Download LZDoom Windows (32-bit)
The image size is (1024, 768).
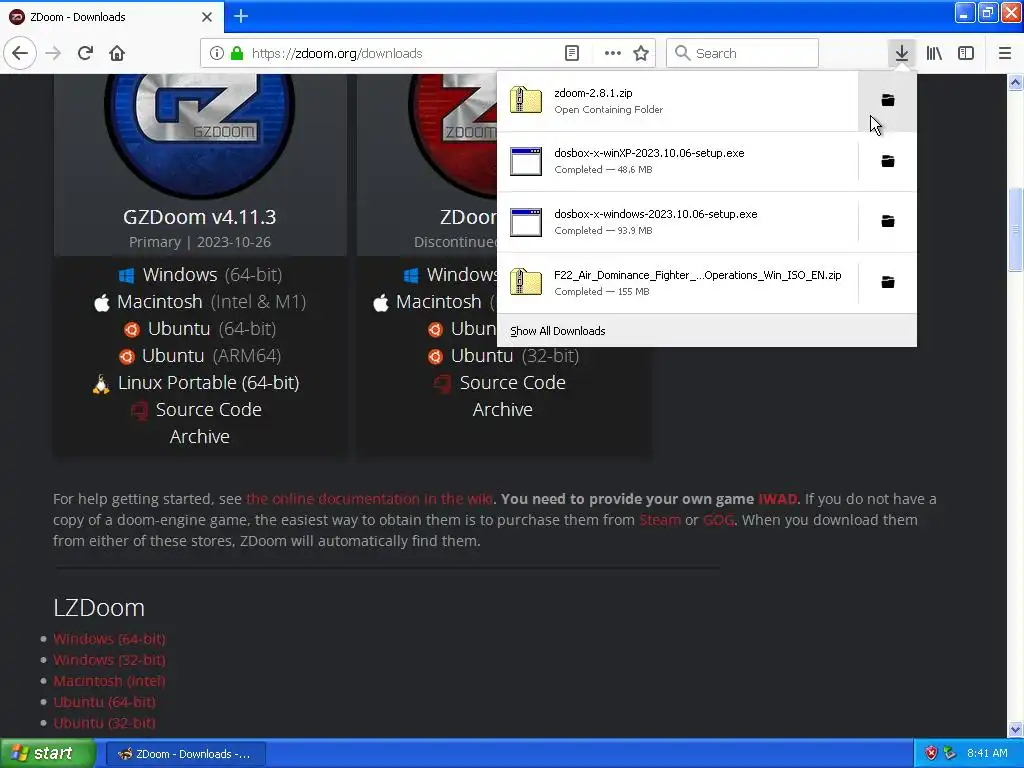(109, 660)
